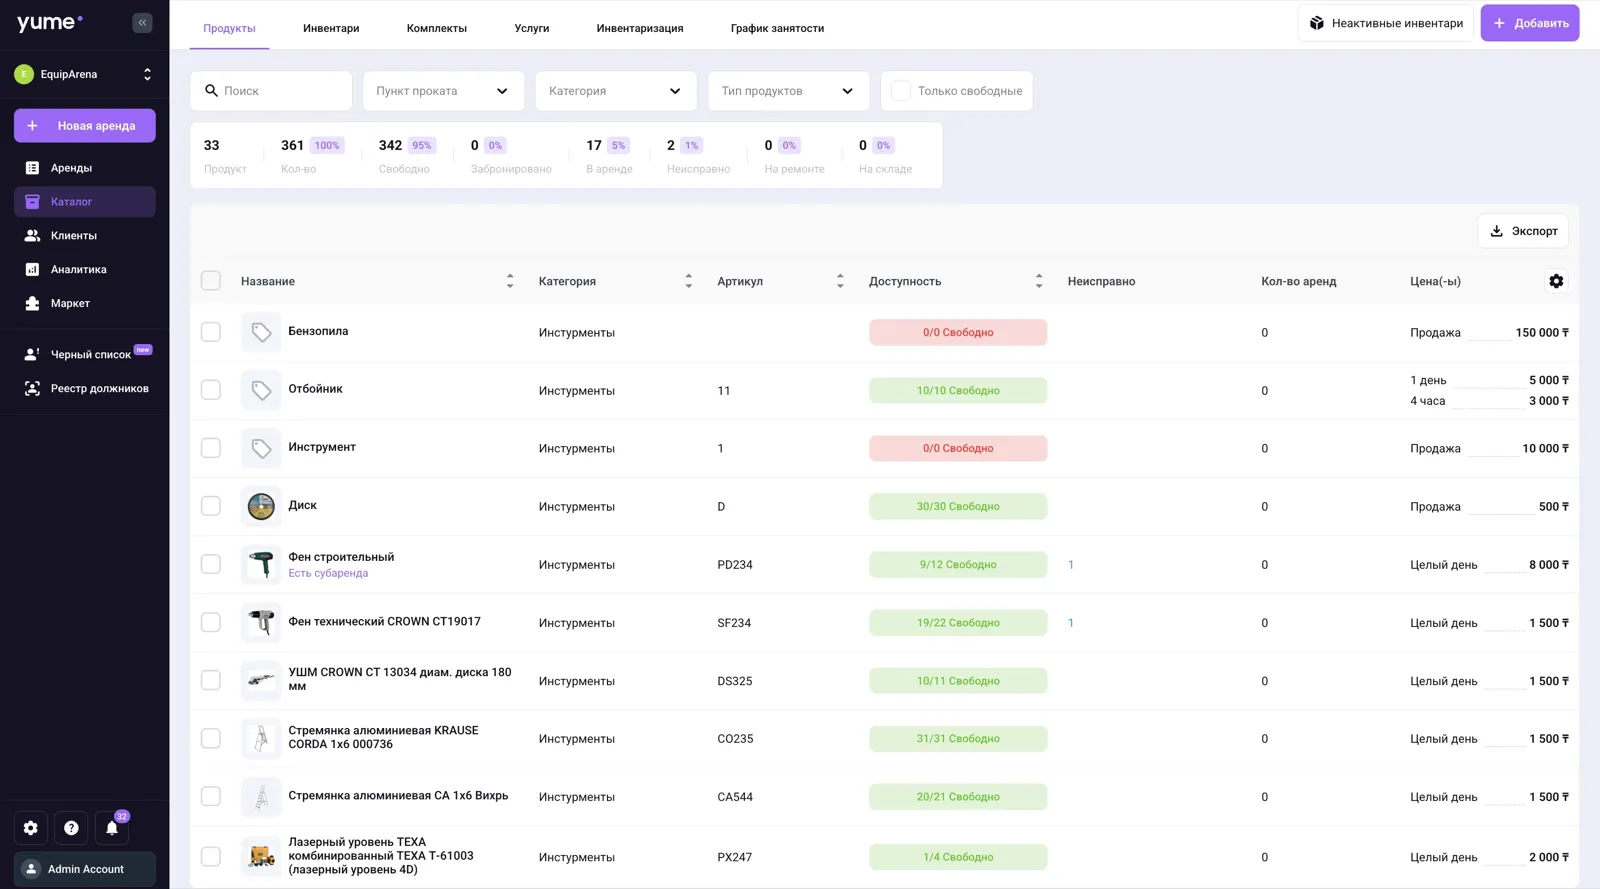Open settings gear in sidebar bottom

click(31, 828)
